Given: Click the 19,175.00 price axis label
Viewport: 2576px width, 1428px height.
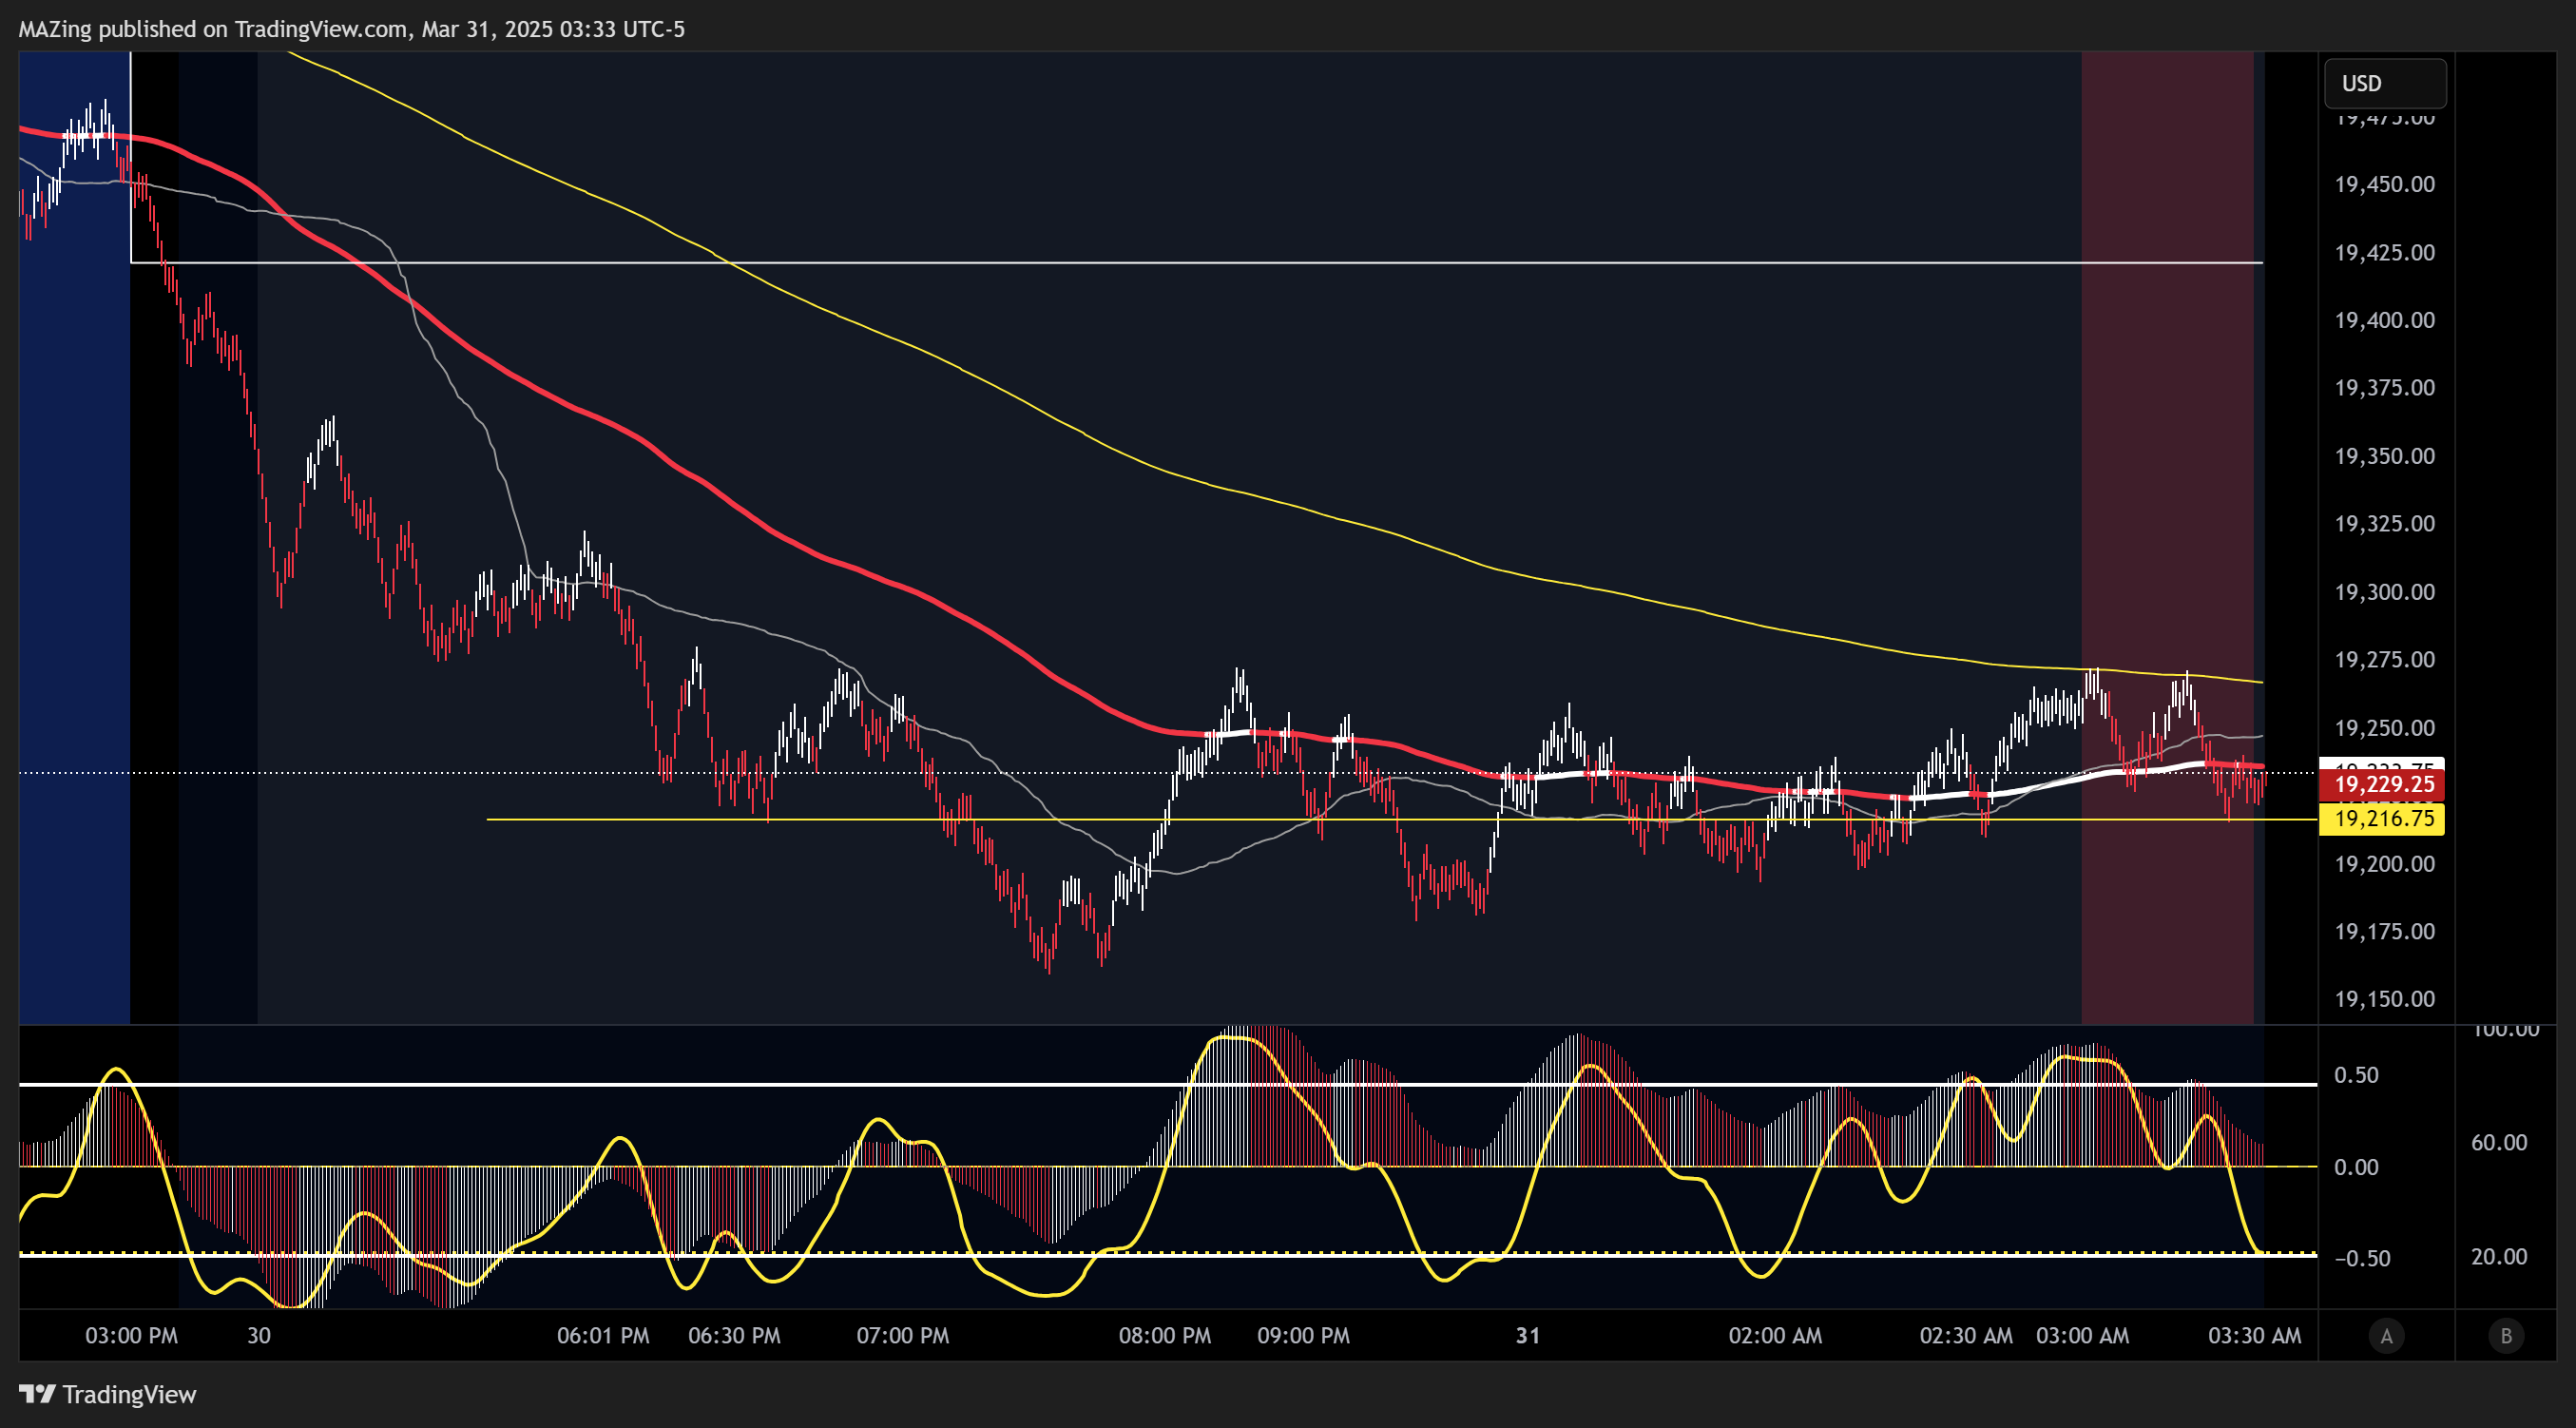Looking at the screenshot, I should (2384, 931).
